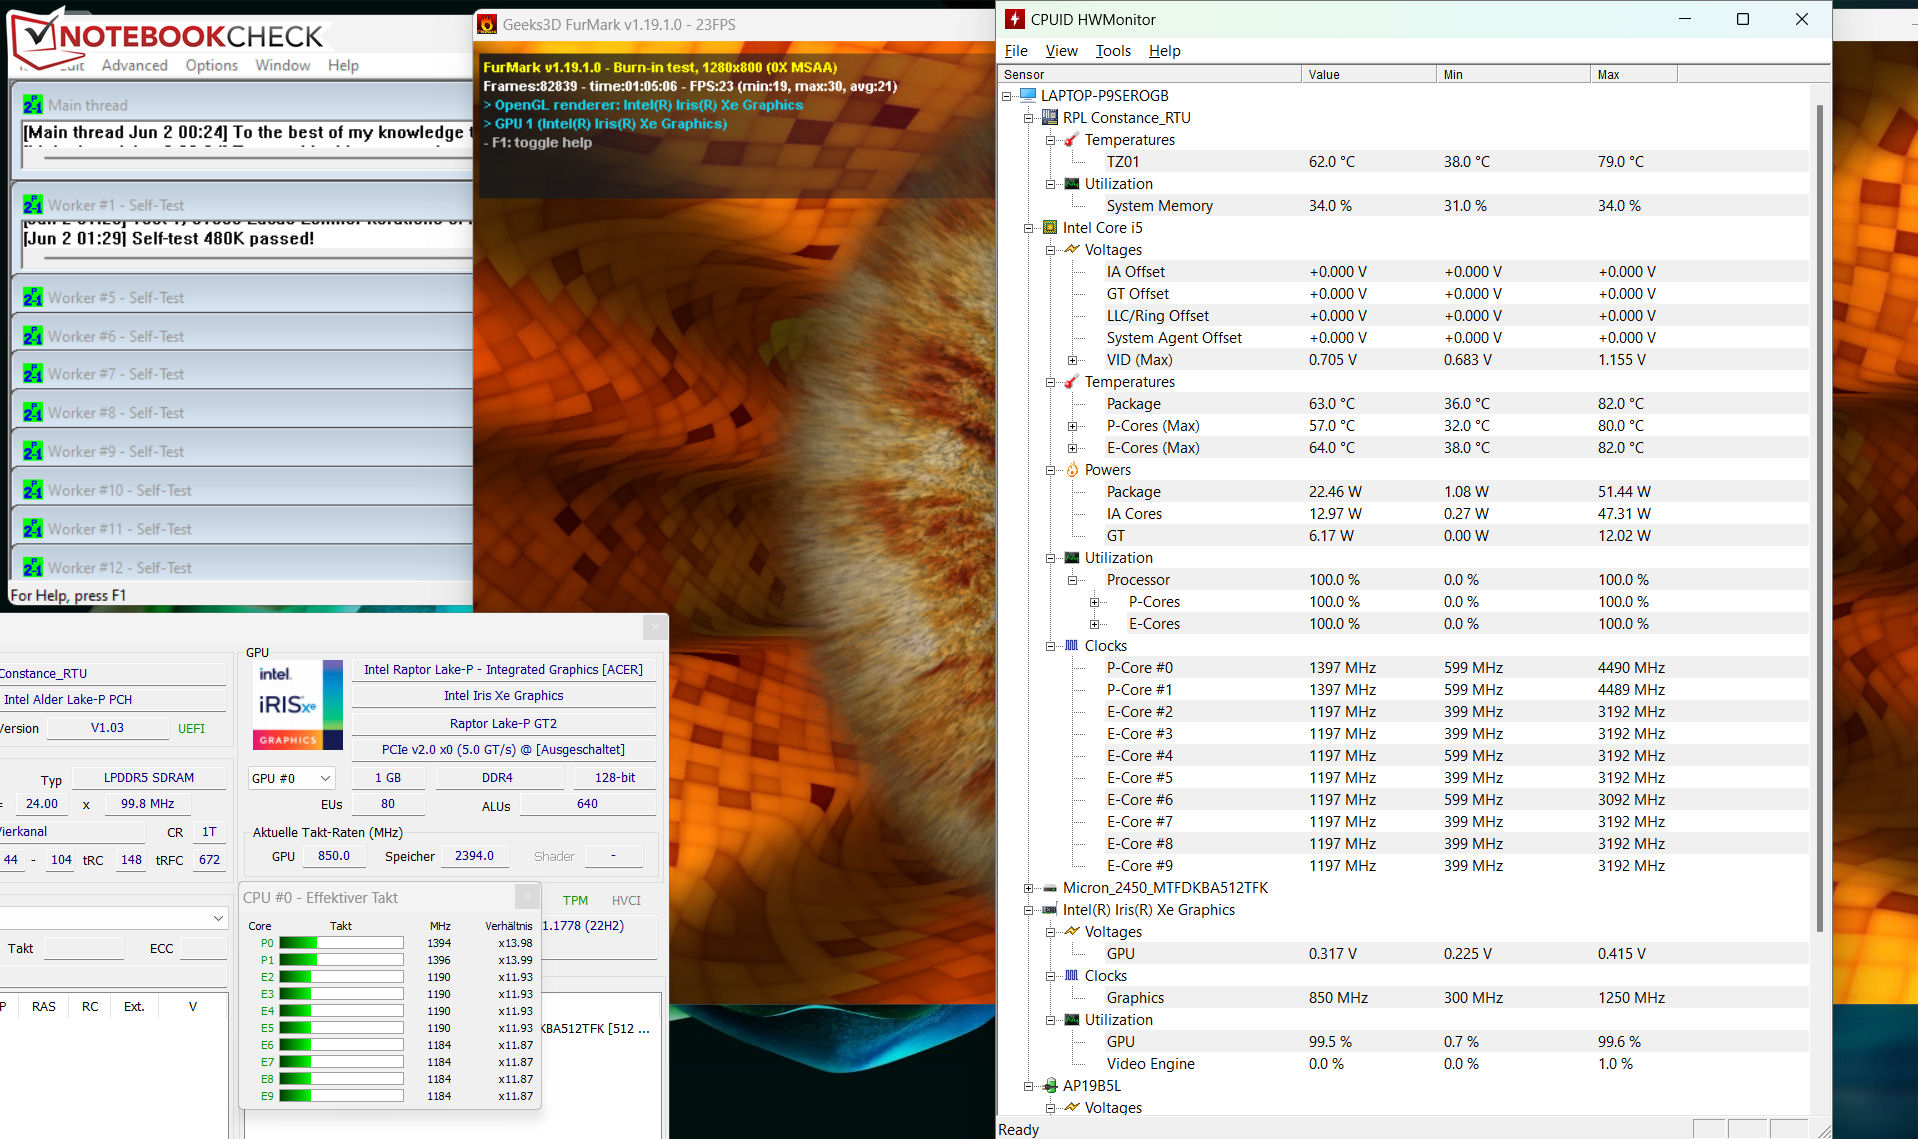Select the TZ01 temperature row
This screenshot has width=1918, height=1139.
pos(1403,162)
